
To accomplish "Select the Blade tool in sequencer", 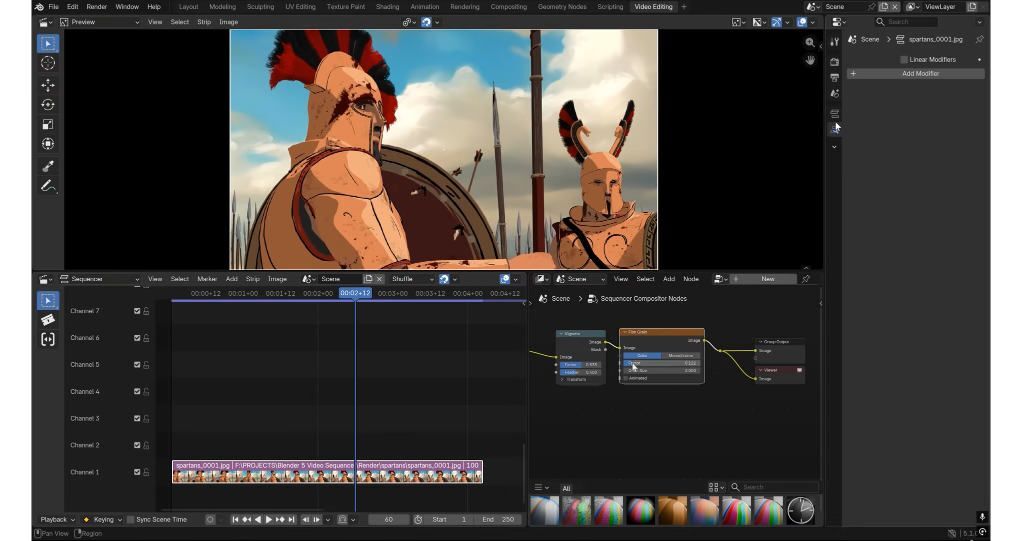I will click(x=47, y=320).
